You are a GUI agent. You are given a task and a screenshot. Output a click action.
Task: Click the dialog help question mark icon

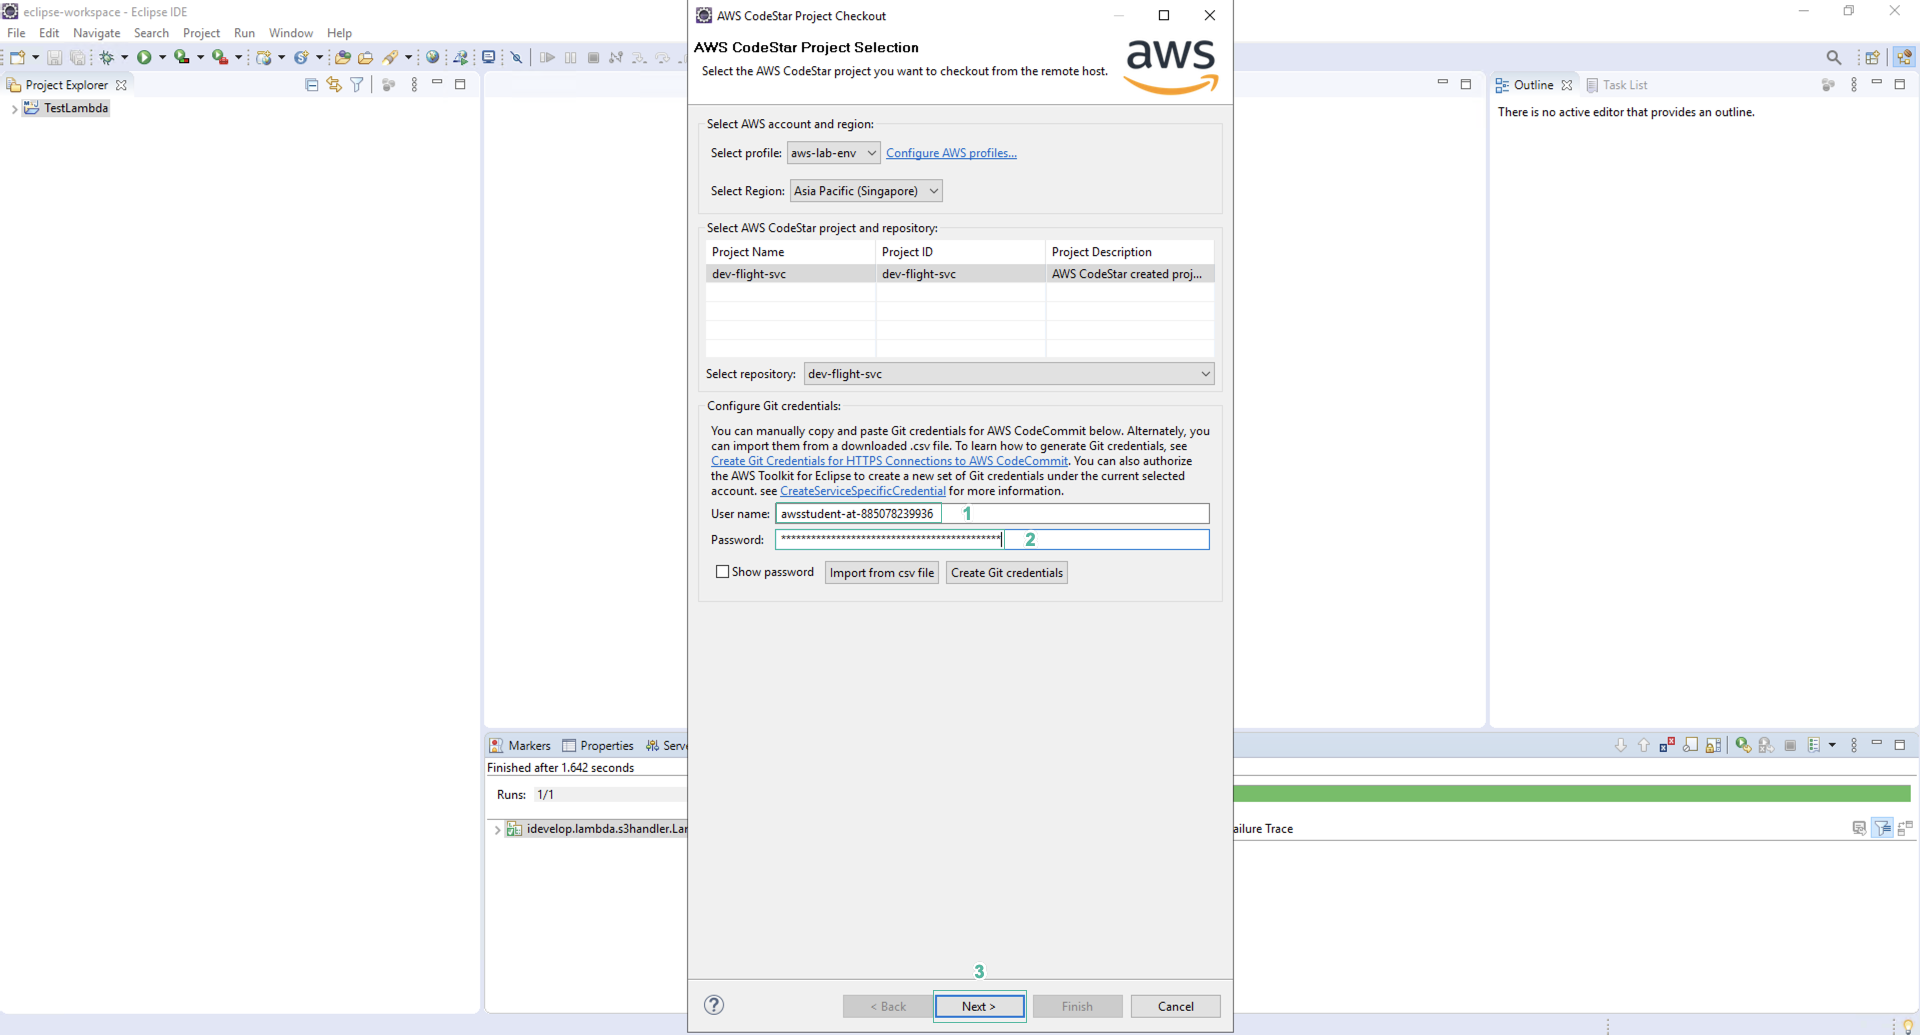(x=714, y=1005)
